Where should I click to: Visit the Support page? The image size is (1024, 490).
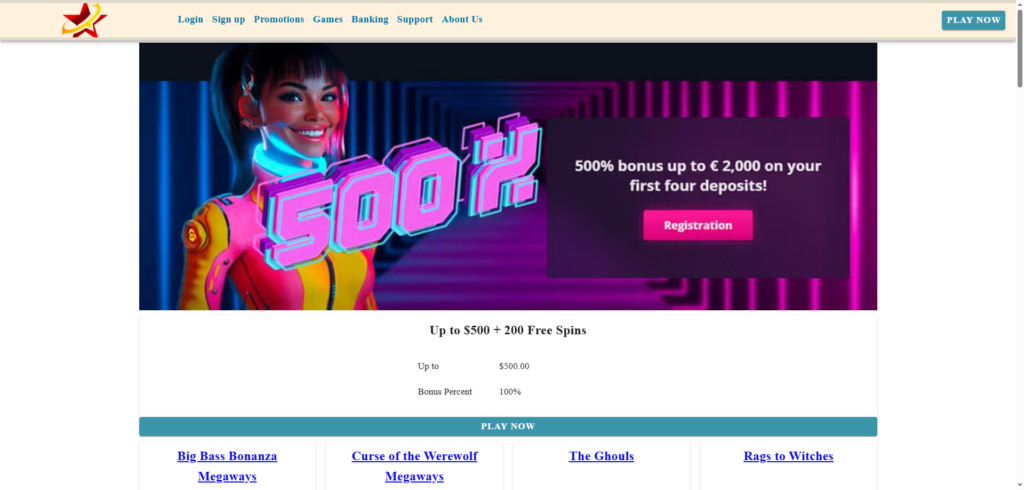(415, 19)
